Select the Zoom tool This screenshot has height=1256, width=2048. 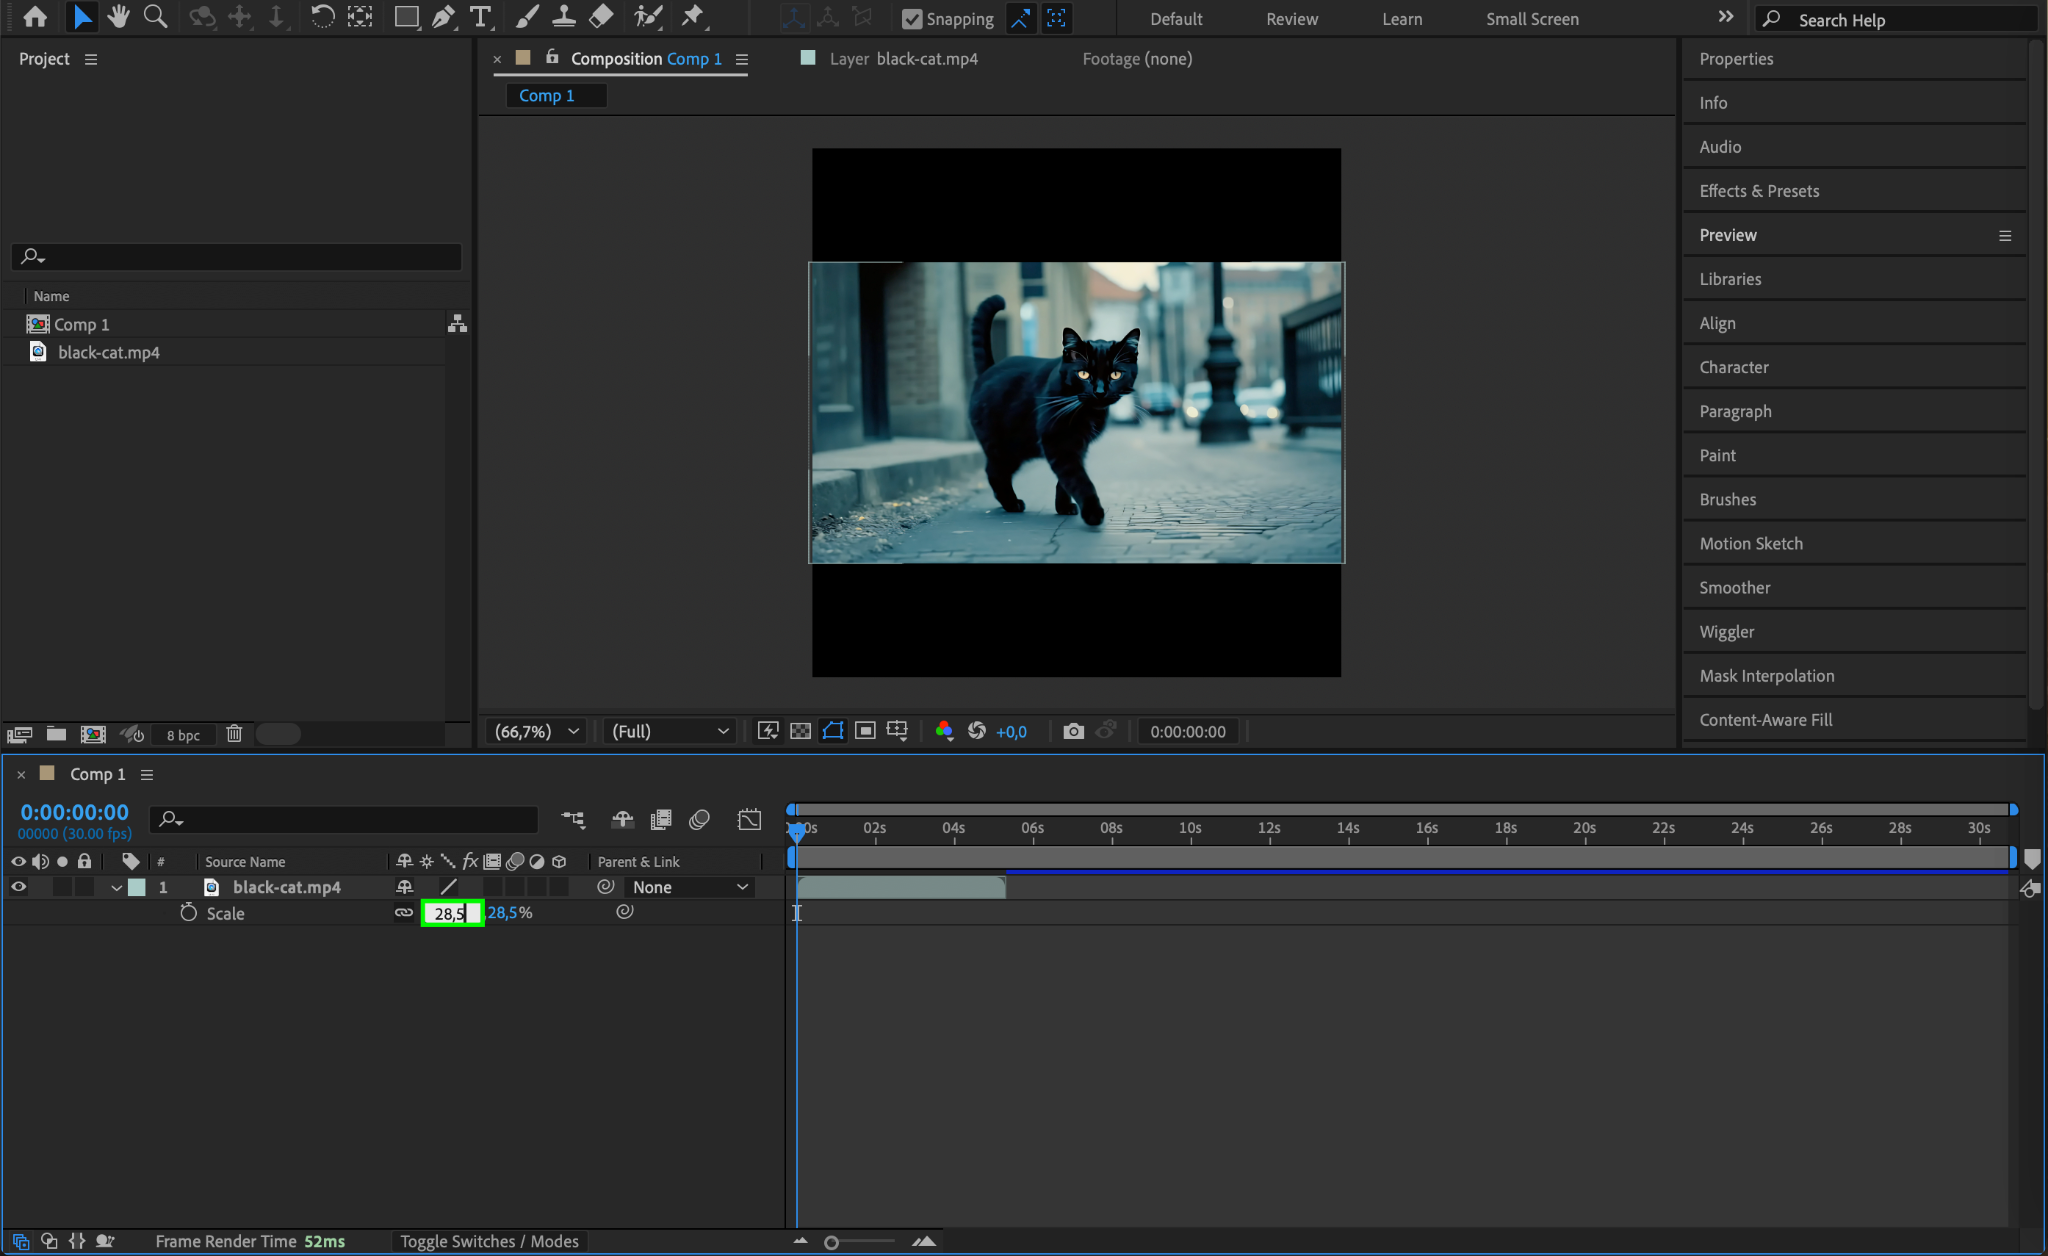(155, 17)
